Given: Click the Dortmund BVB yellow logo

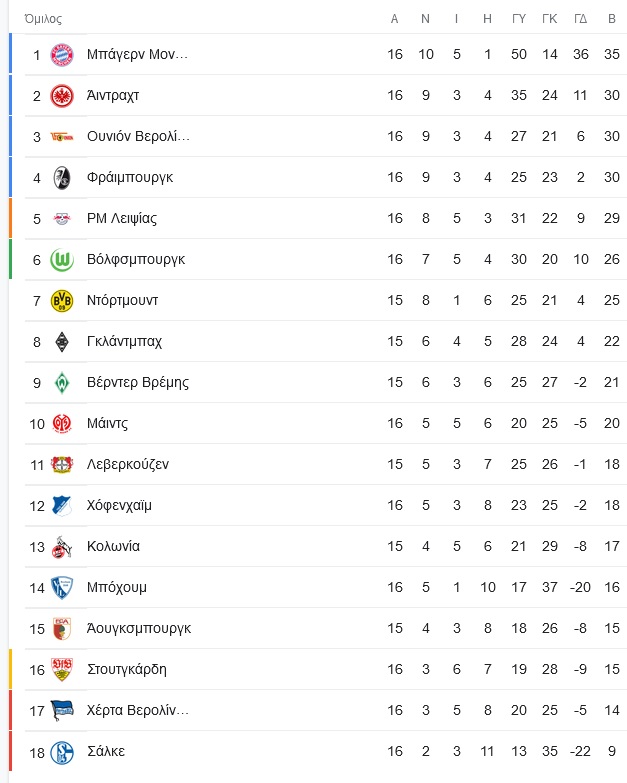Looking at the screenshot, I should 62,301.
